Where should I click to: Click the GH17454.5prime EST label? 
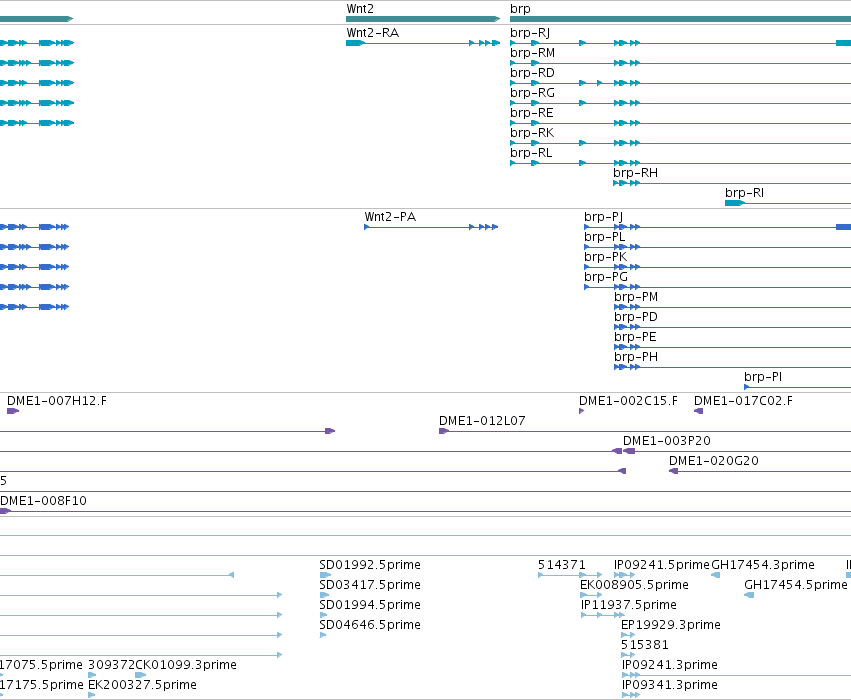(x=796, y=585)
